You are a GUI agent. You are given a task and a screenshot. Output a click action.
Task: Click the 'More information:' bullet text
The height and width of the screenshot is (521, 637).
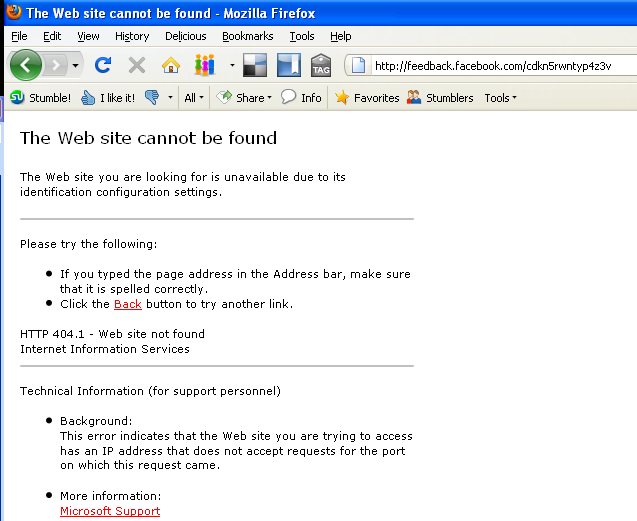point(110,496)
